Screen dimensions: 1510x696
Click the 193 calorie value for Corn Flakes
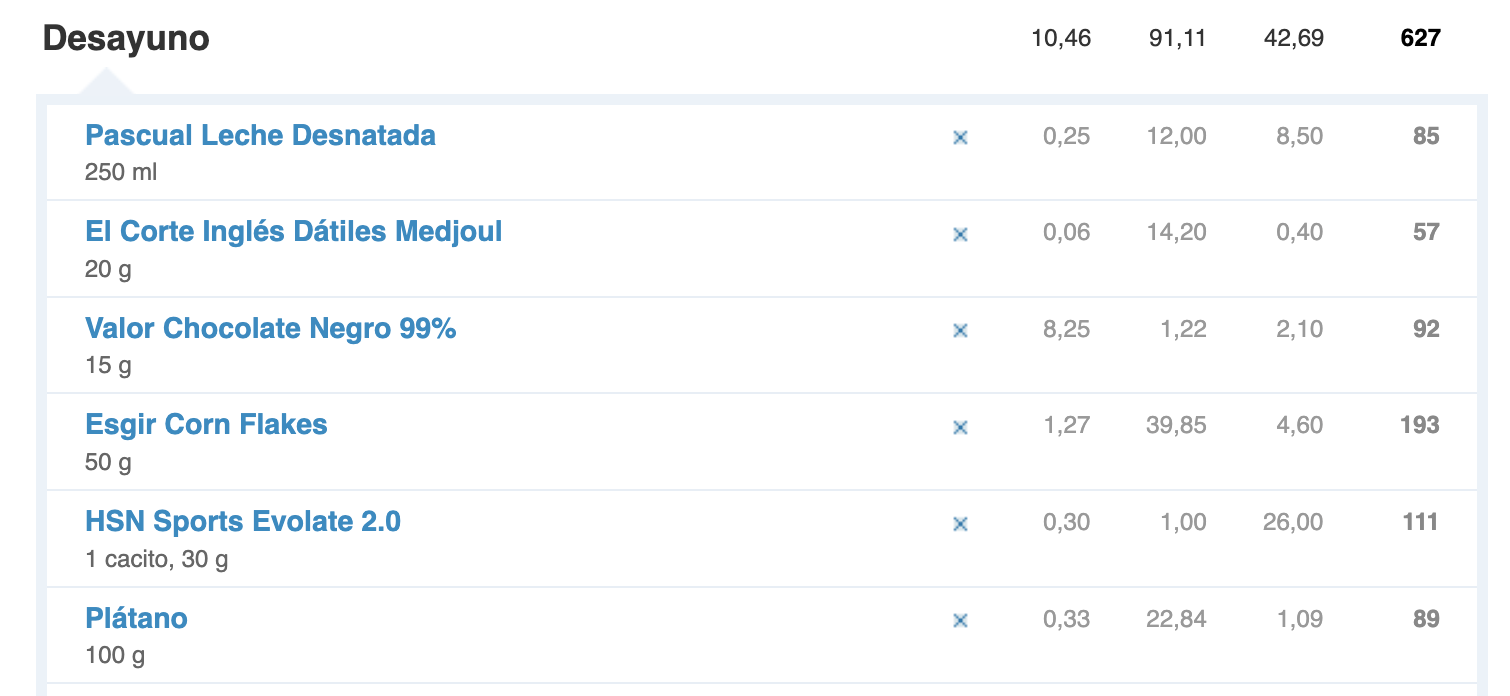pyautogui.click(x=1419, y=425)
